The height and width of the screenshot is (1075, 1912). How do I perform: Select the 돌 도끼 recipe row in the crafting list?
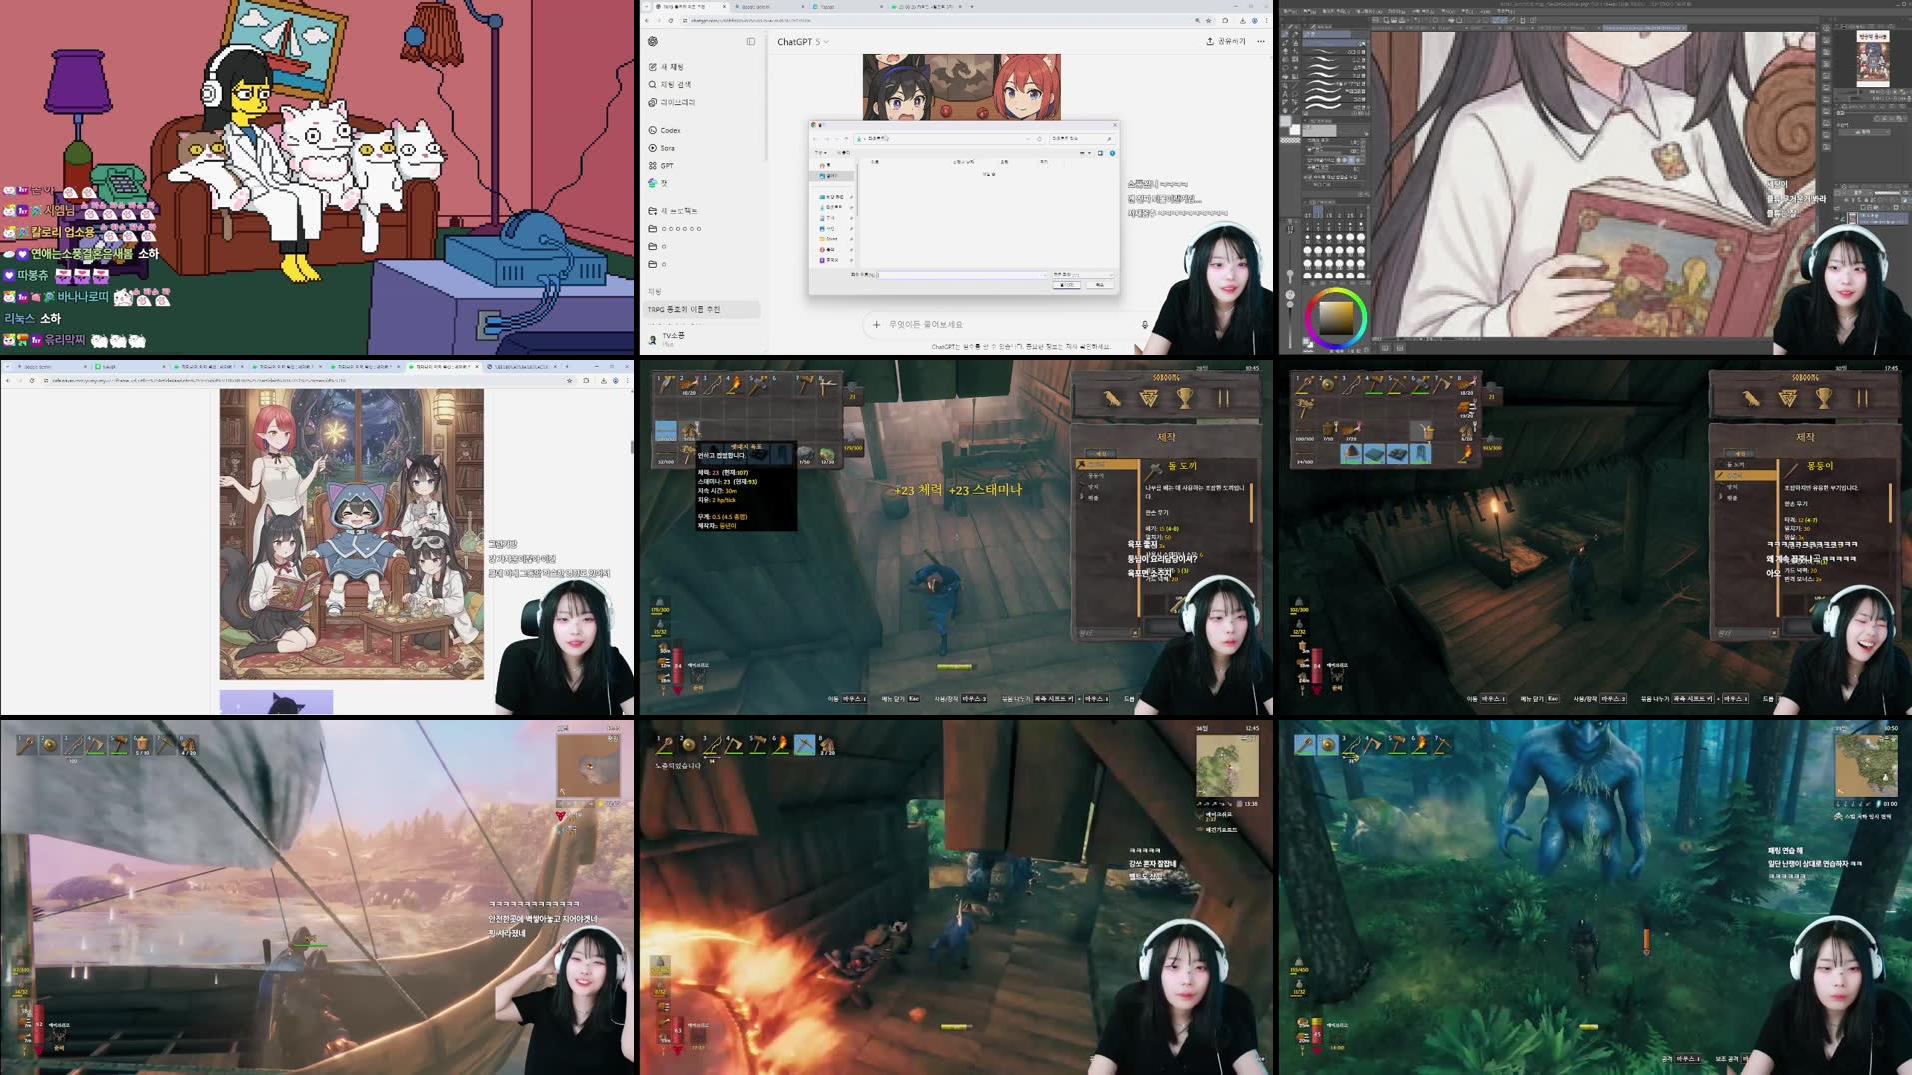pyautogui.click(x=1107, y=465)
